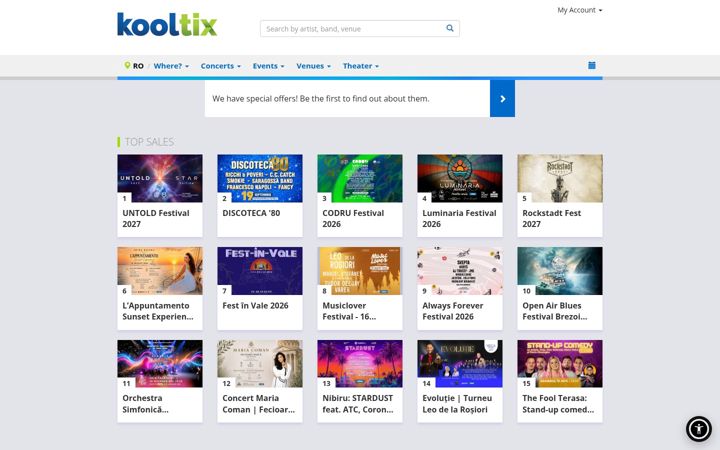The height and width of the screenshot is (450, 720).
Task: Open Fest în Vale 2026 poster image
Action: (260, 271)
